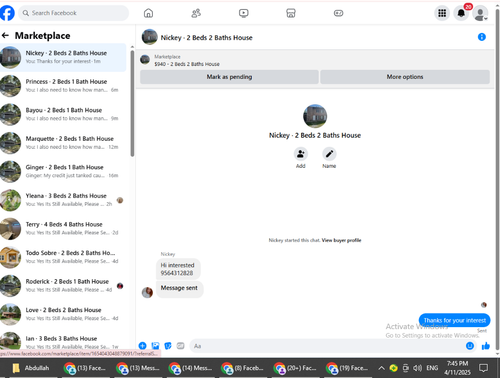
Task: Click the $940 listing title in header
Action: (187, 64)
